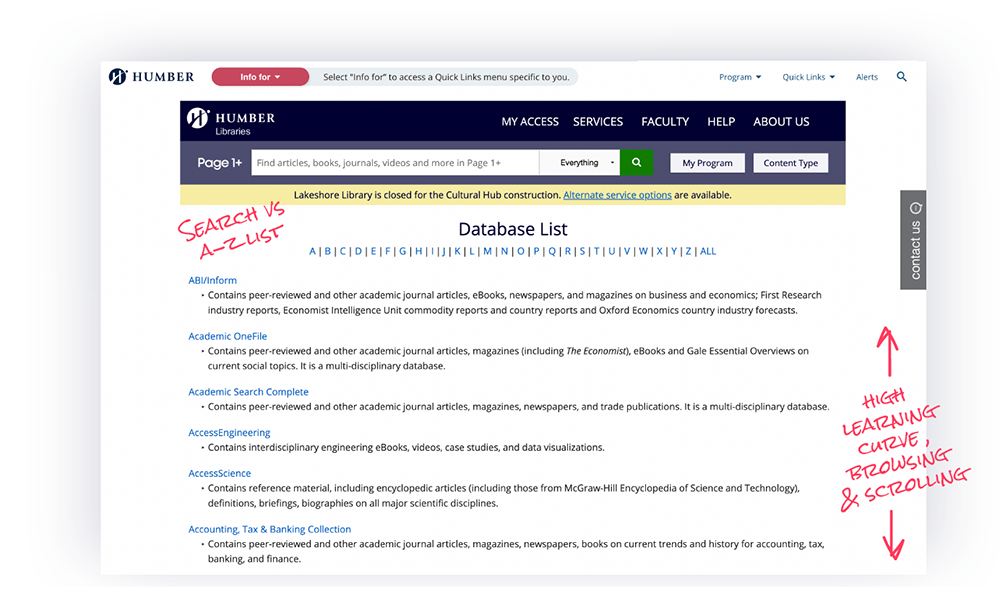The height and width of the screenshot is (605, 1000).
Task: Filter databases by letter O
Action: tap(520, 251)
